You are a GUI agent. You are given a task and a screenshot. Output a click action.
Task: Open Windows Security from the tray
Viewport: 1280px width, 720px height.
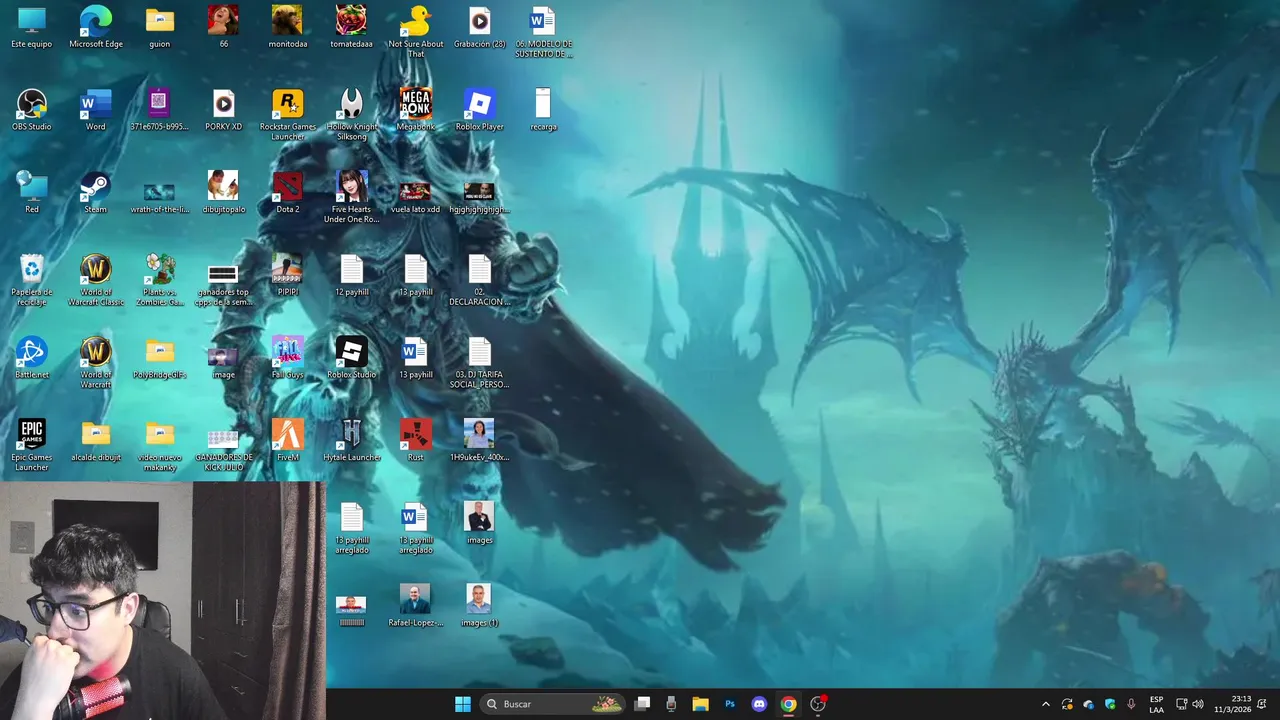pyautogui.click(x=1110, y=704)
